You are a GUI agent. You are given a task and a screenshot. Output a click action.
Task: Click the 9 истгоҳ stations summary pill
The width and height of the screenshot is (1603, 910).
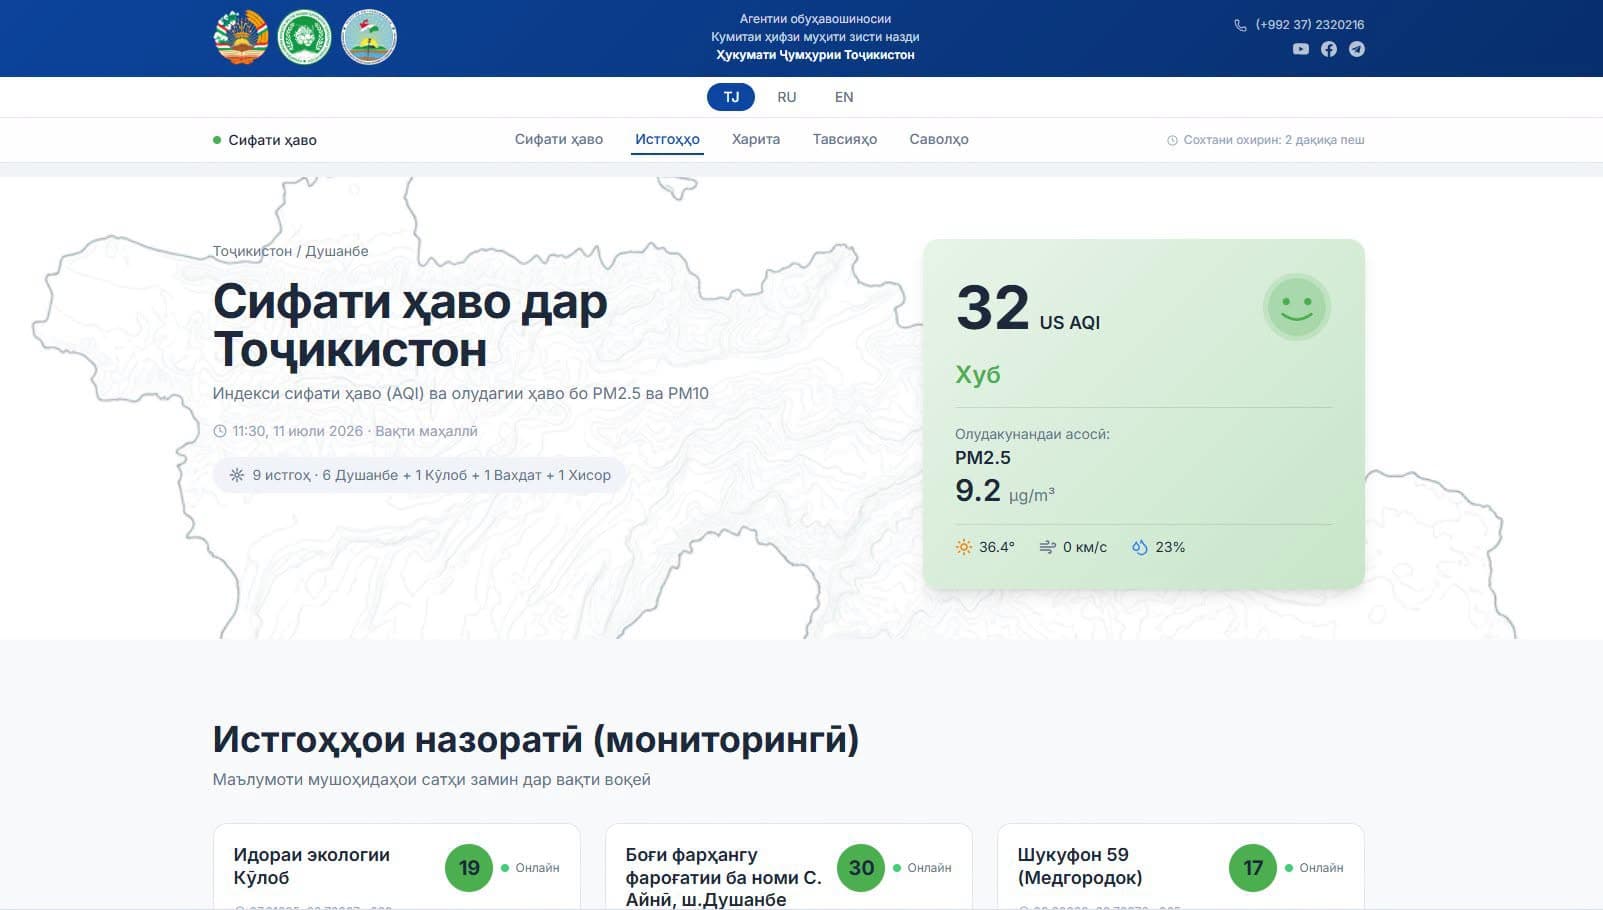420,475
